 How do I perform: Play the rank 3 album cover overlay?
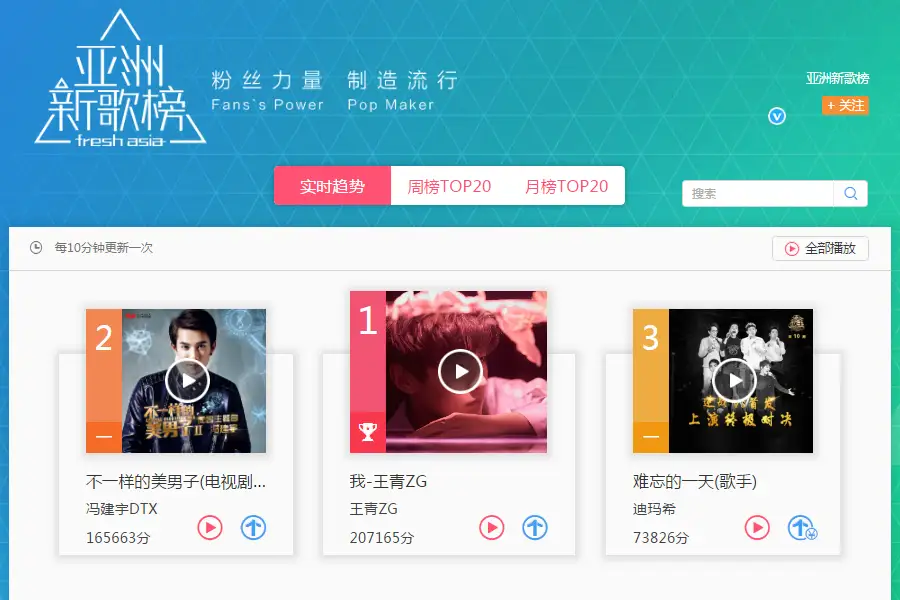click(734, 381)
